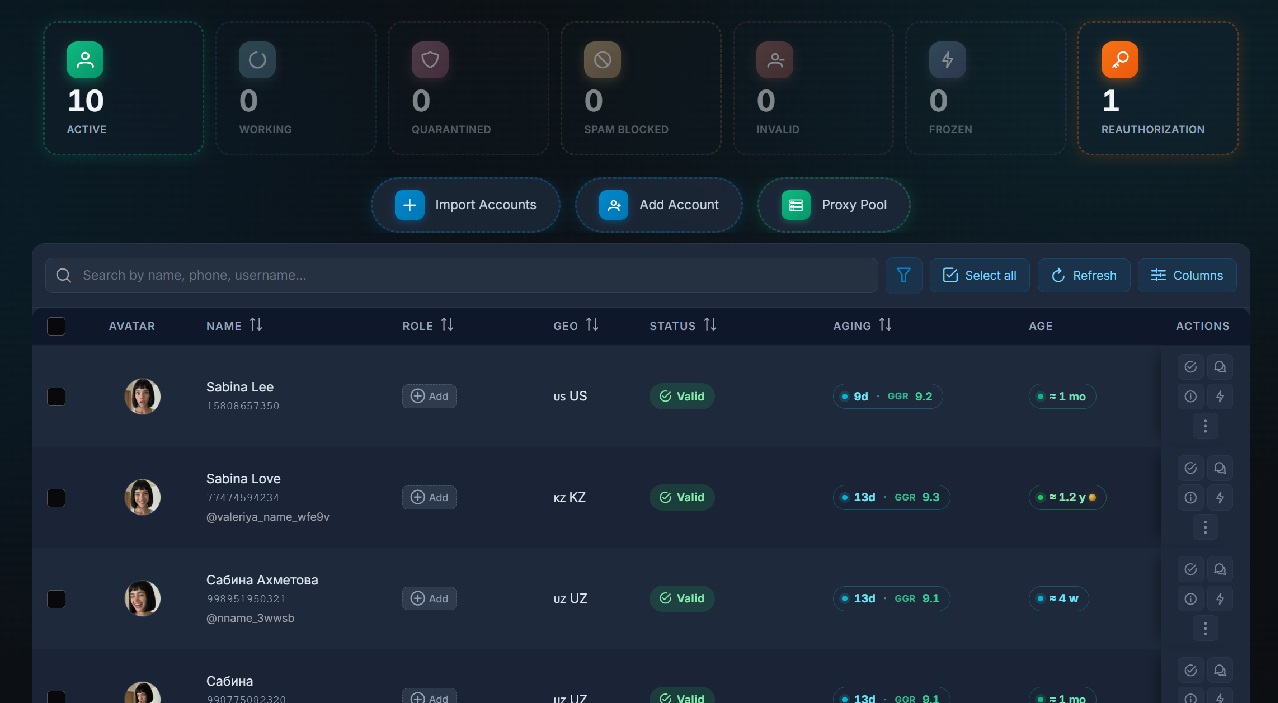This screenshot has height=703, width=1278.
Task: Open Sabina Lee's avatar photo
Action: click(143, 396)
